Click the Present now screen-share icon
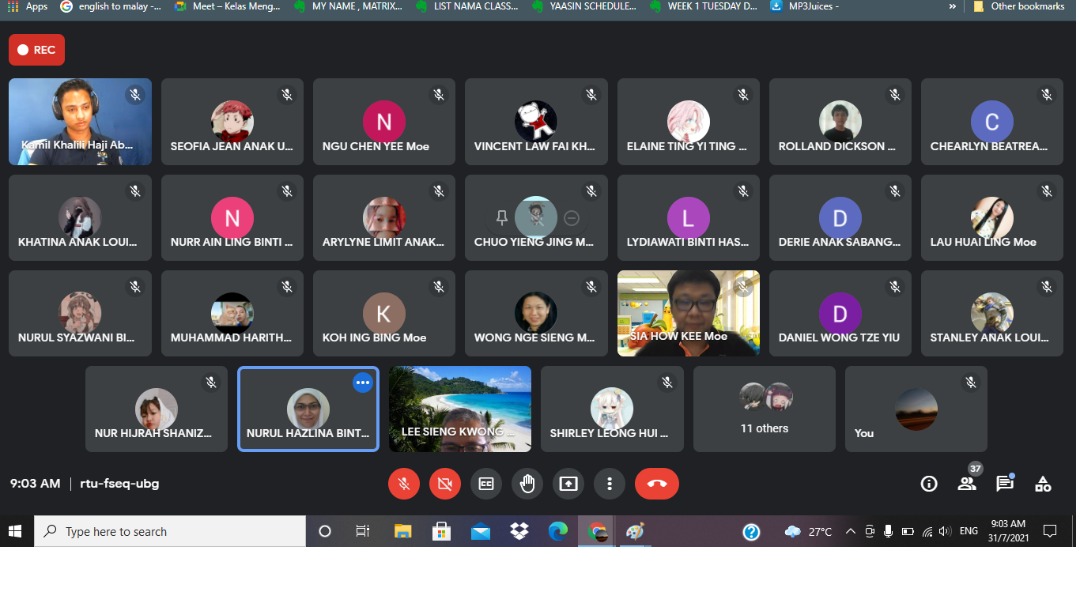 [x=568, y=484]
